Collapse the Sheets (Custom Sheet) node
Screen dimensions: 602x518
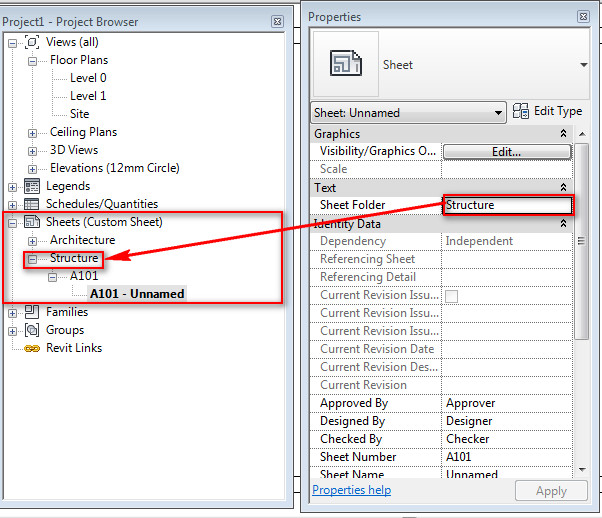12,223
